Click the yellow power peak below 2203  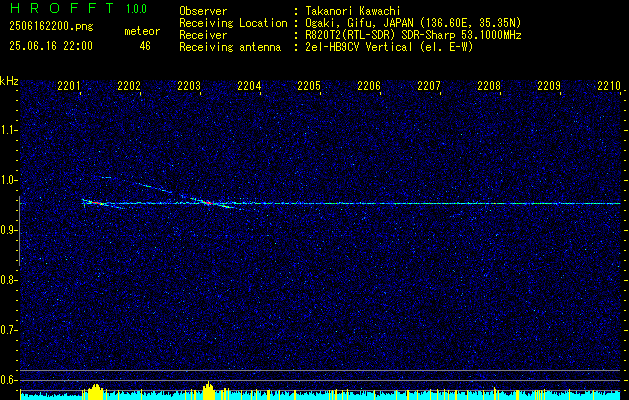208,391
